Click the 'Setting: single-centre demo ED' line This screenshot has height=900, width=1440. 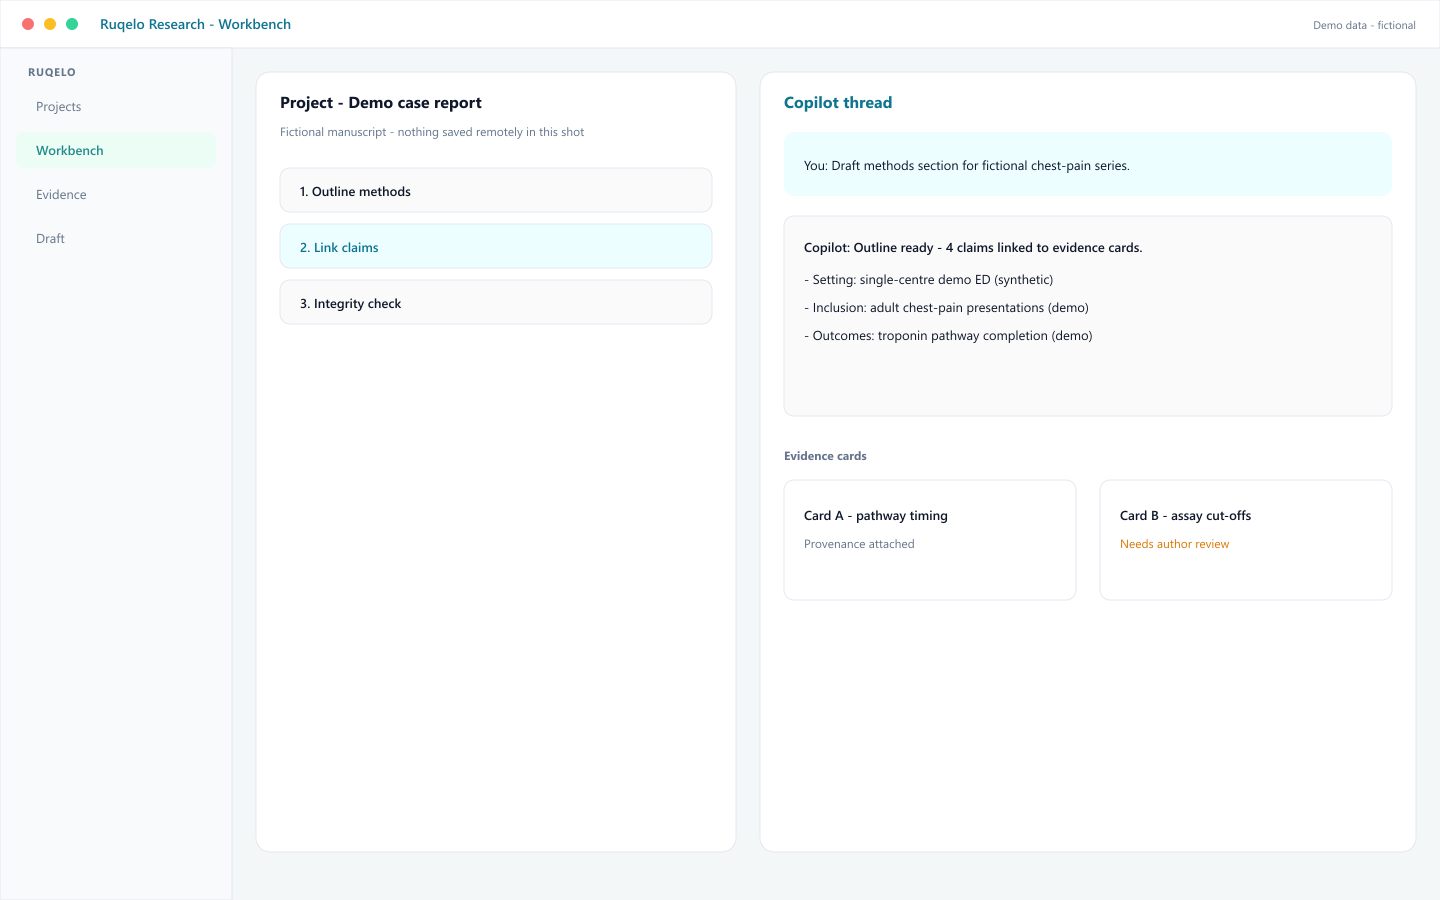tap(928, 280)
